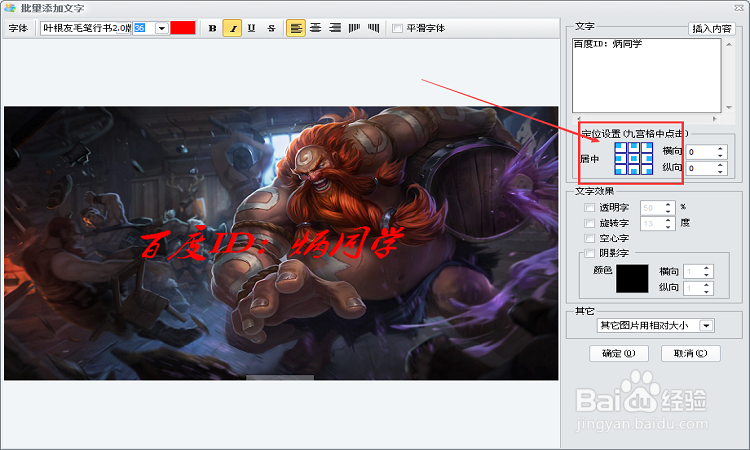750x450 pixels.
Task: Select the align right icon
Action: 335,28
